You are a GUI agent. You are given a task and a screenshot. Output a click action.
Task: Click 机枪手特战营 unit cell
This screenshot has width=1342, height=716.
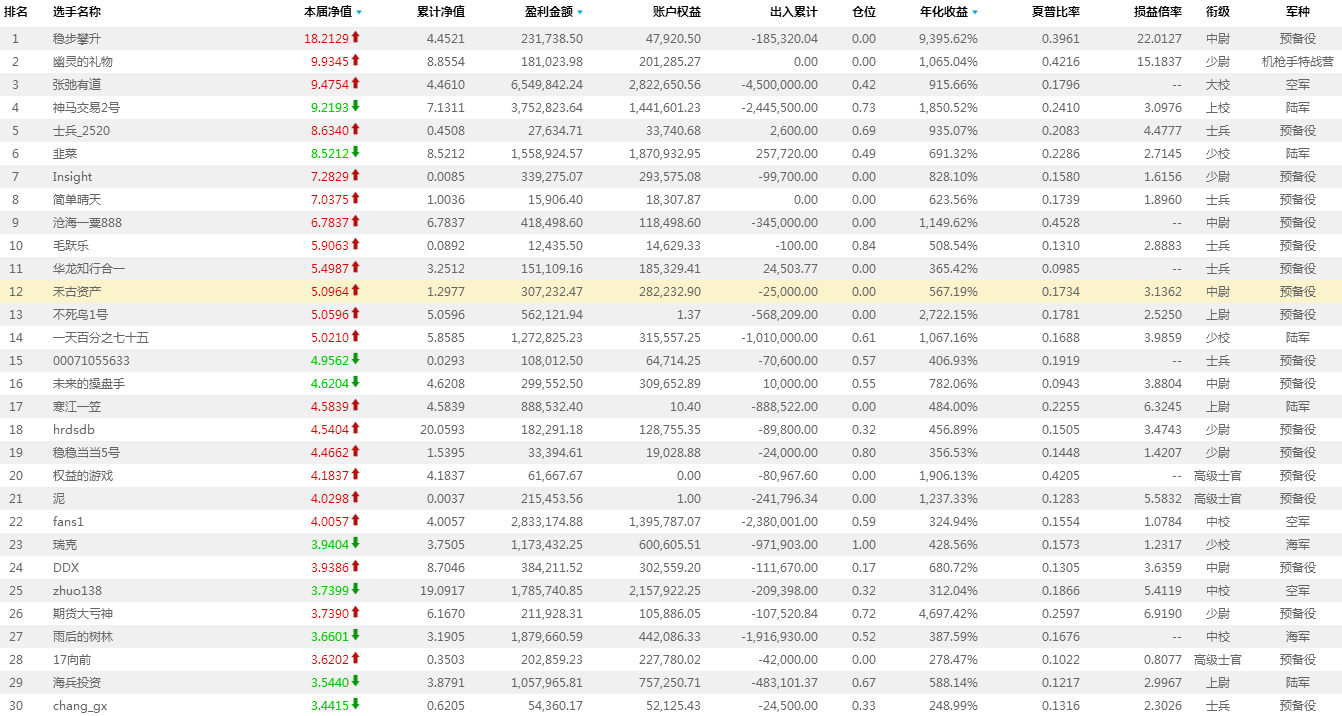pos(1298,62)
